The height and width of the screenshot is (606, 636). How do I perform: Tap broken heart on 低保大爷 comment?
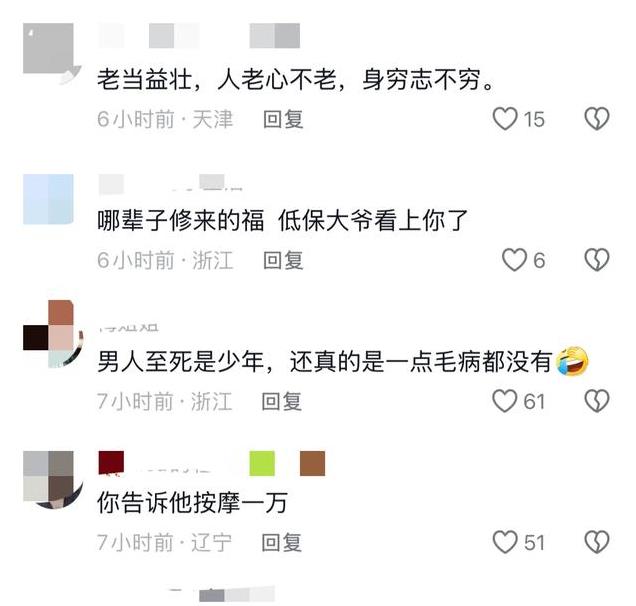click(x=597, y=260)
